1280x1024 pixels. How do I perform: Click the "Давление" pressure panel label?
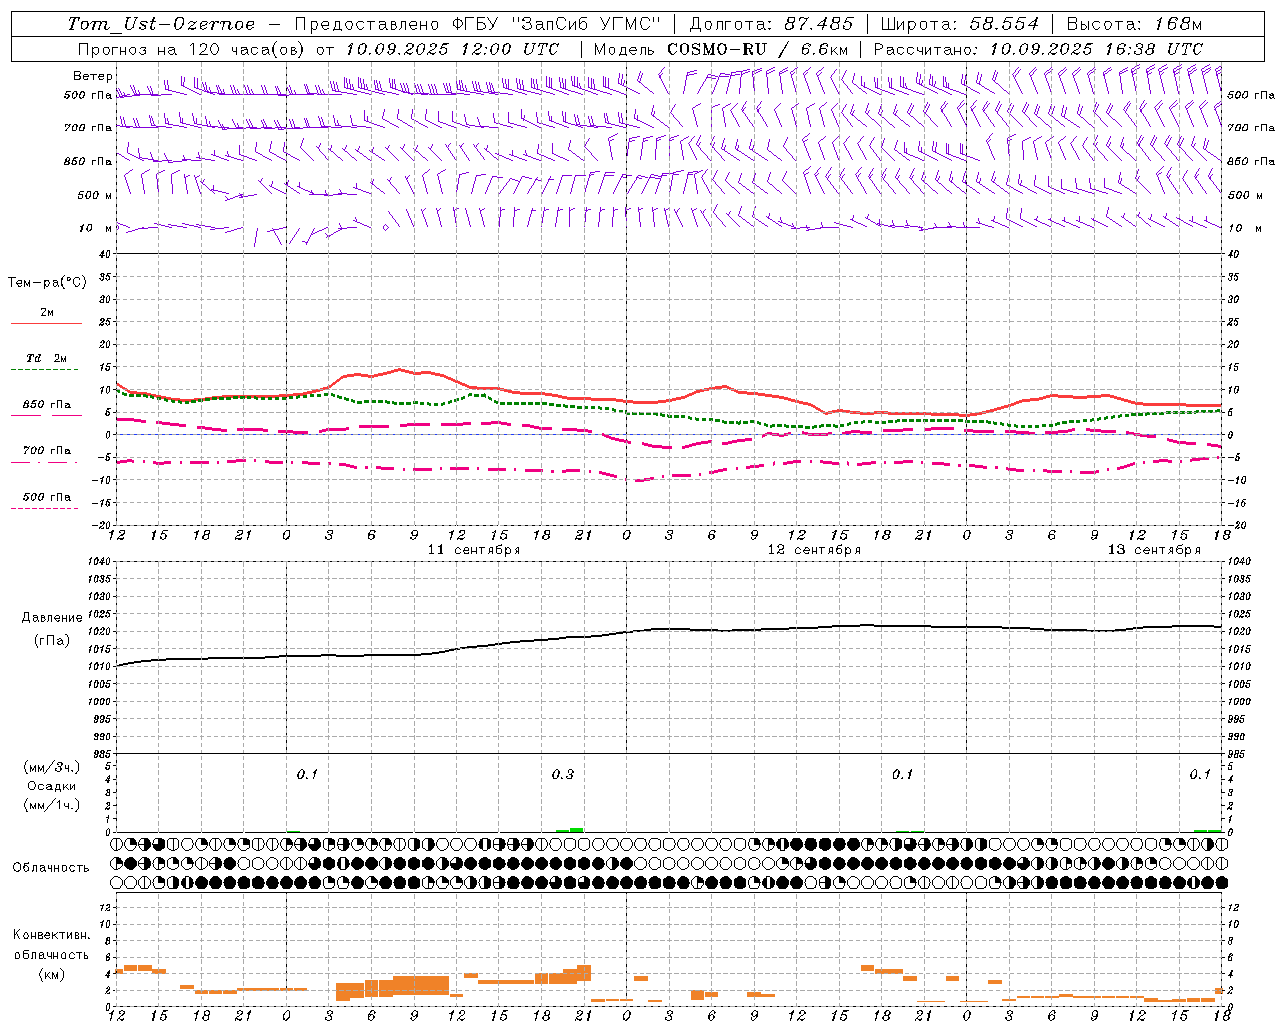tap(52, 618)
